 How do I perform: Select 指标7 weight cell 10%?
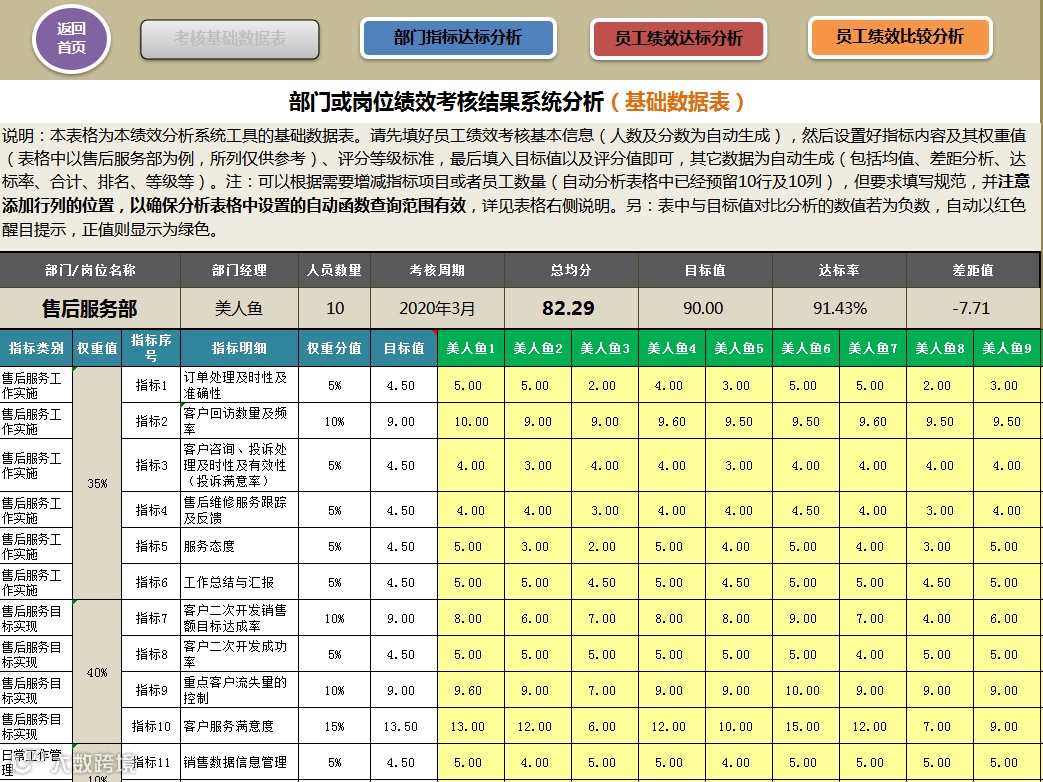335,618
